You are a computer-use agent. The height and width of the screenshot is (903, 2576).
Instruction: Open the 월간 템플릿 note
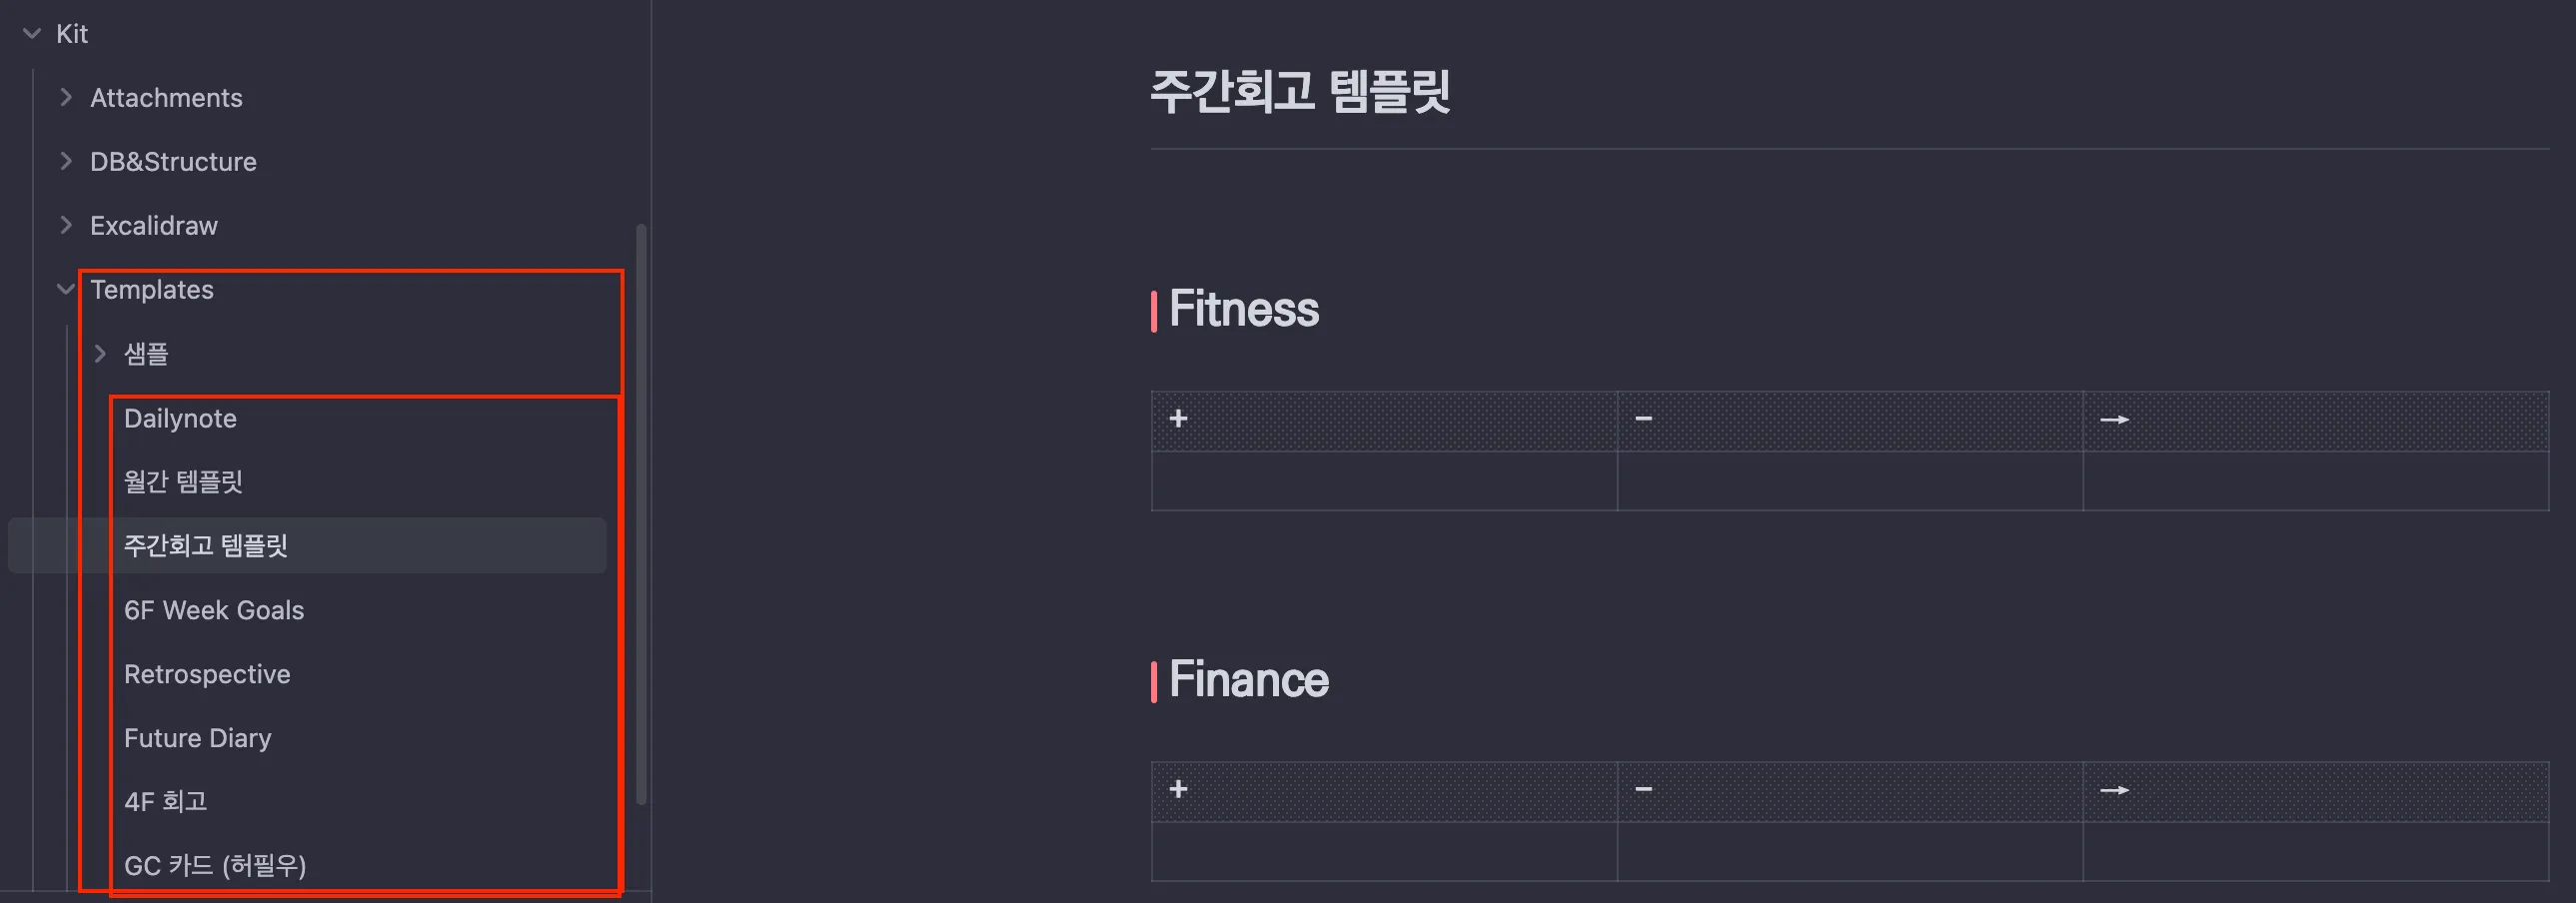185,481
